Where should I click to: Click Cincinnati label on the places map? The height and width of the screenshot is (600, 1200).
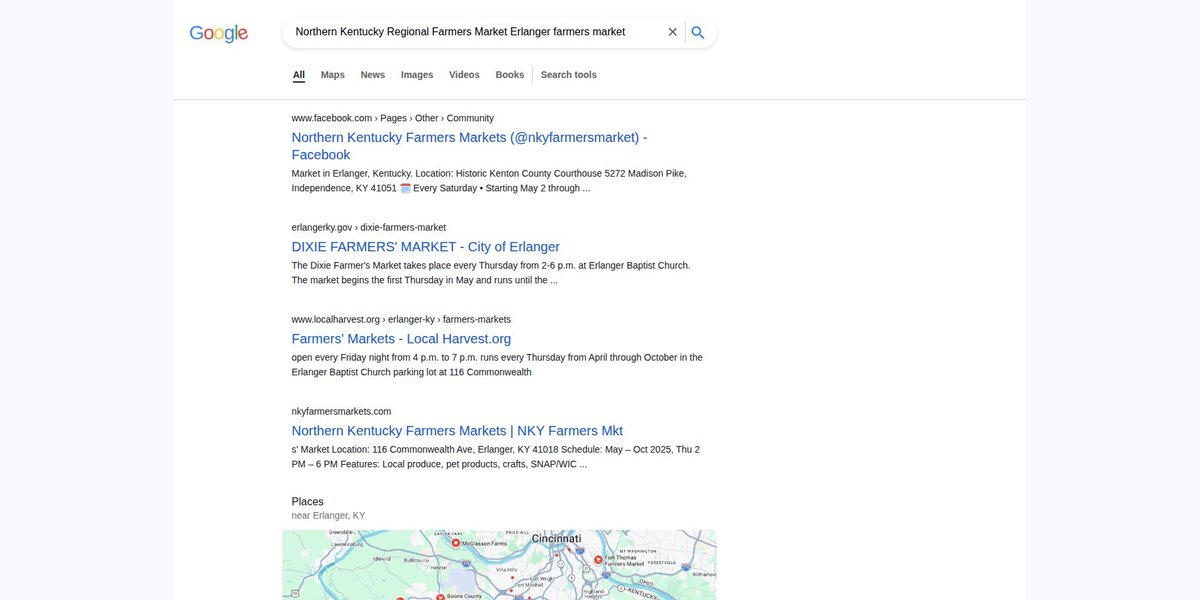[x=555, y=538]
